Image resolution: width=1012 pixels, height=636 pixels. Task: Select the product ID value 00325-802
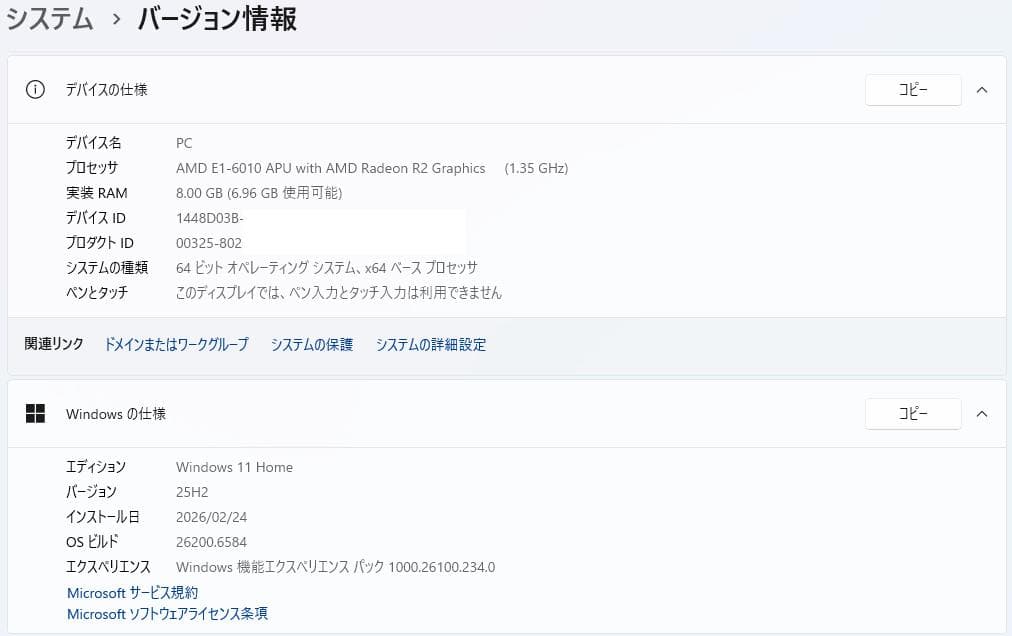208,243
